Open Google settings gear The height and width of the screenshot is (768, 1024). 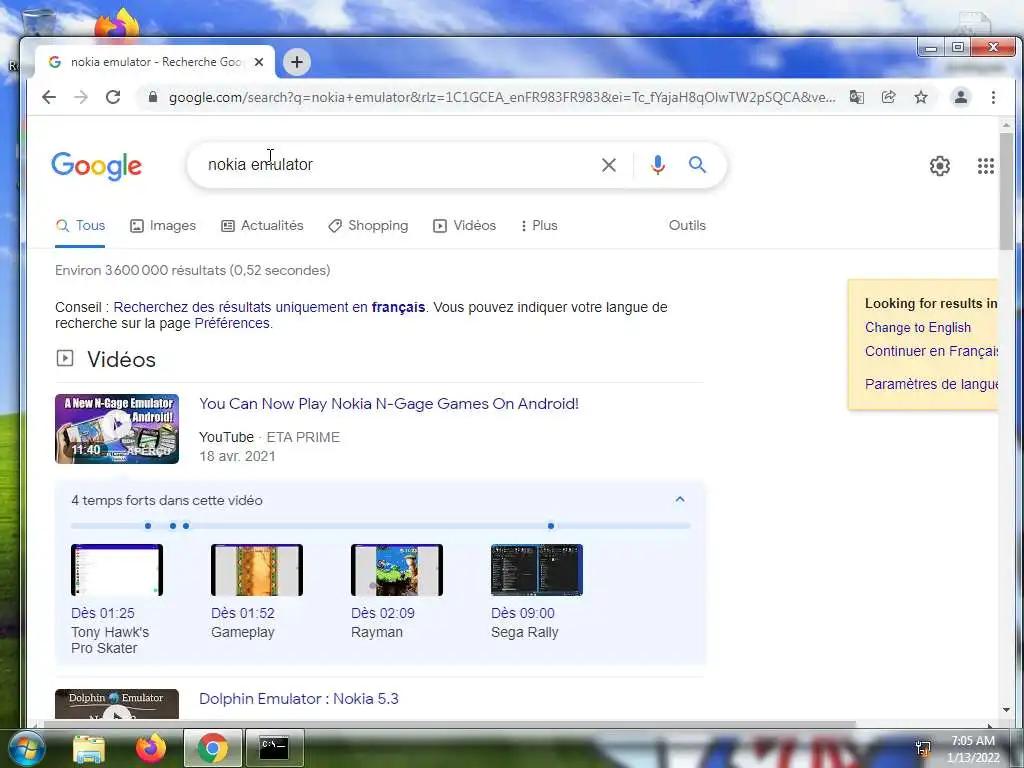point(940,166)
